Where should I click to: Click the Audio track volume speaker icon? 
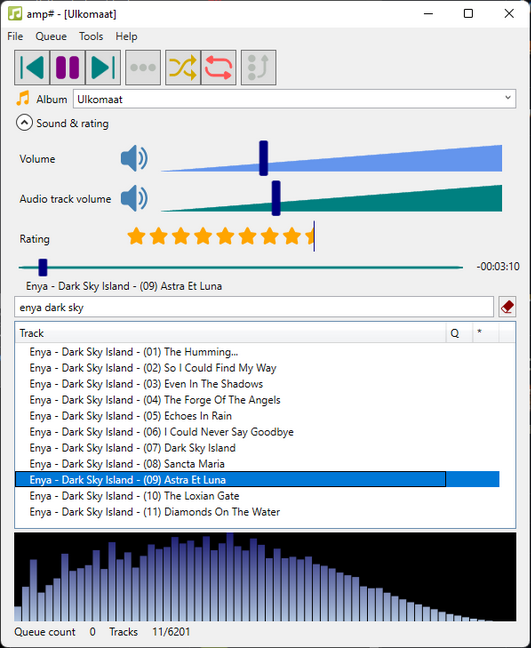(134, 198)
